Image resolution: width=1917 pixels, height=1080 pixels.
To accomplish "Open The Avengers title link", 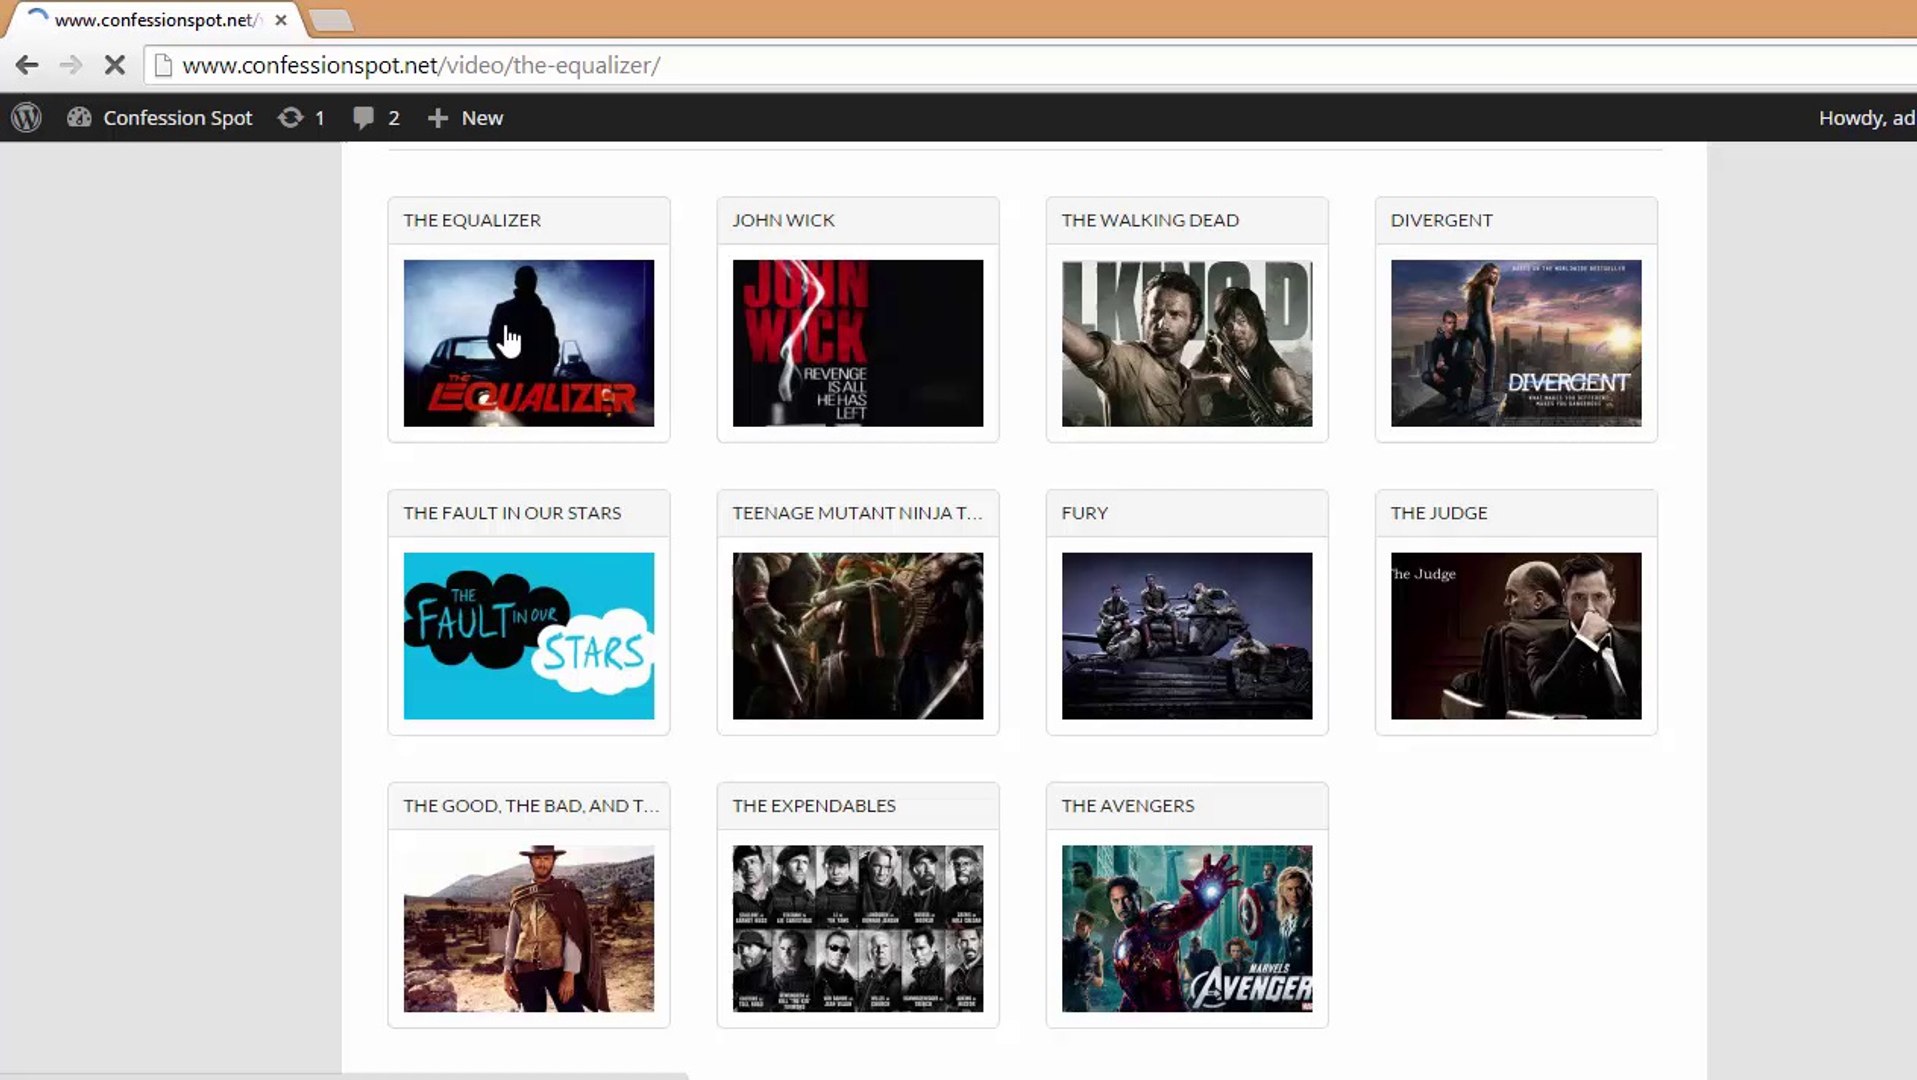I will (x=1128, y=806).
